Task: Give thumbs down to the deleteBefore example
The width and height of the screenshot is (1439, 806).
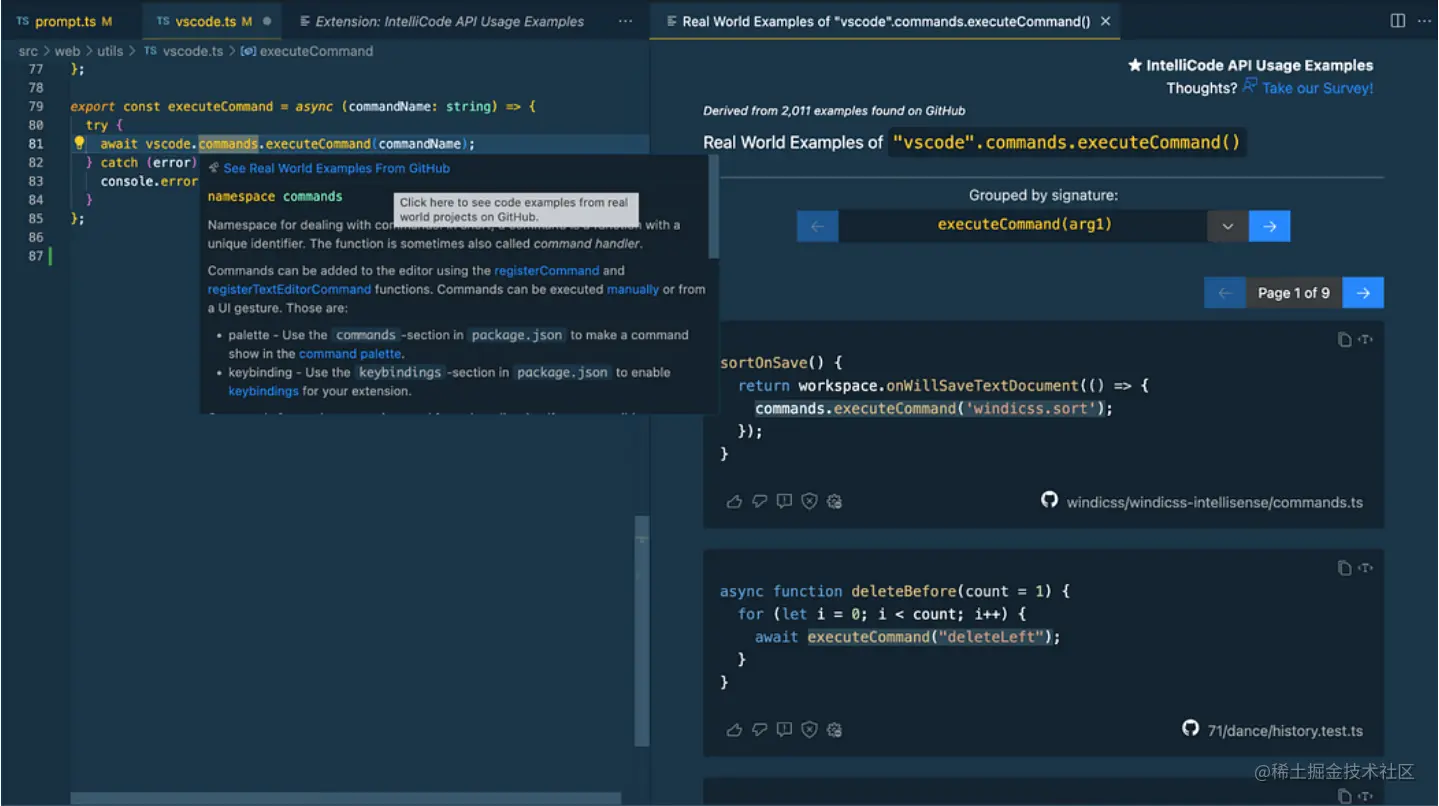Action: click(759, 730)
